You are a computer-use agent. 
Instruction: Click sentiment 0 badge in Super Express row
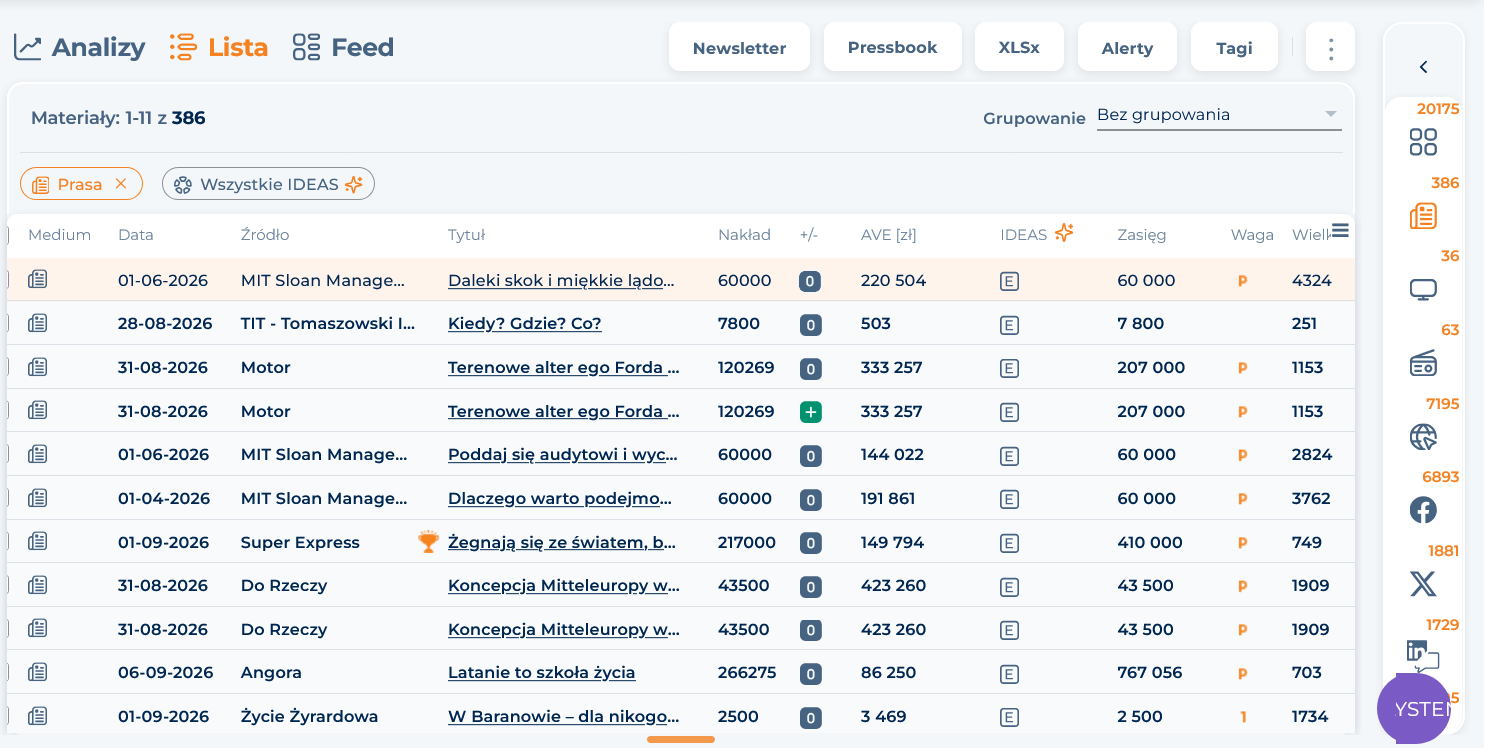coord(810,543)
